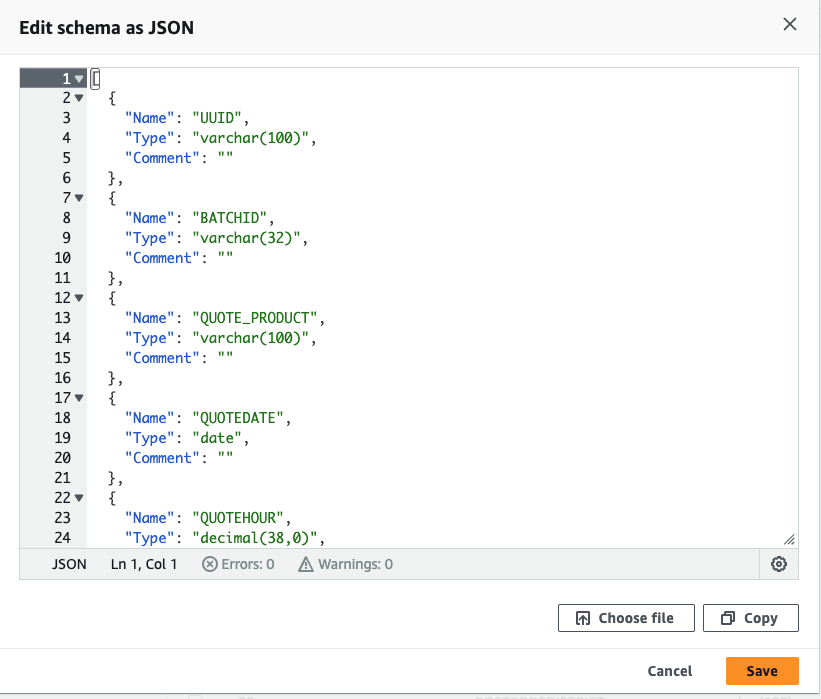This screenshot has height=699, width=821.
Task: Open a schema file with Choose file
Action: [626, 617]
